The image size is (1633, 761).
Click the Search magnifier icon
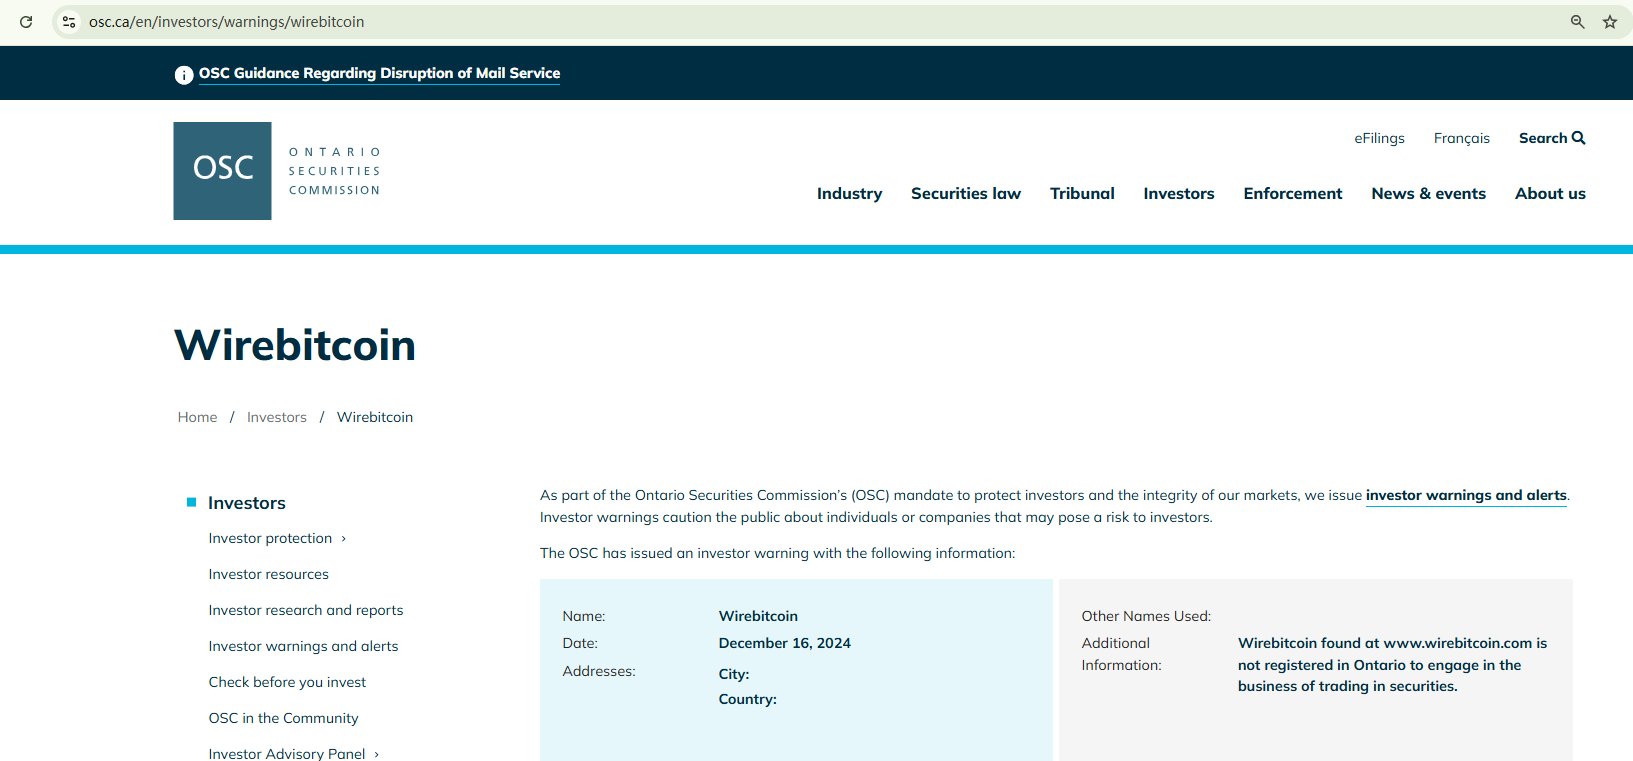tap(1579, 138)
